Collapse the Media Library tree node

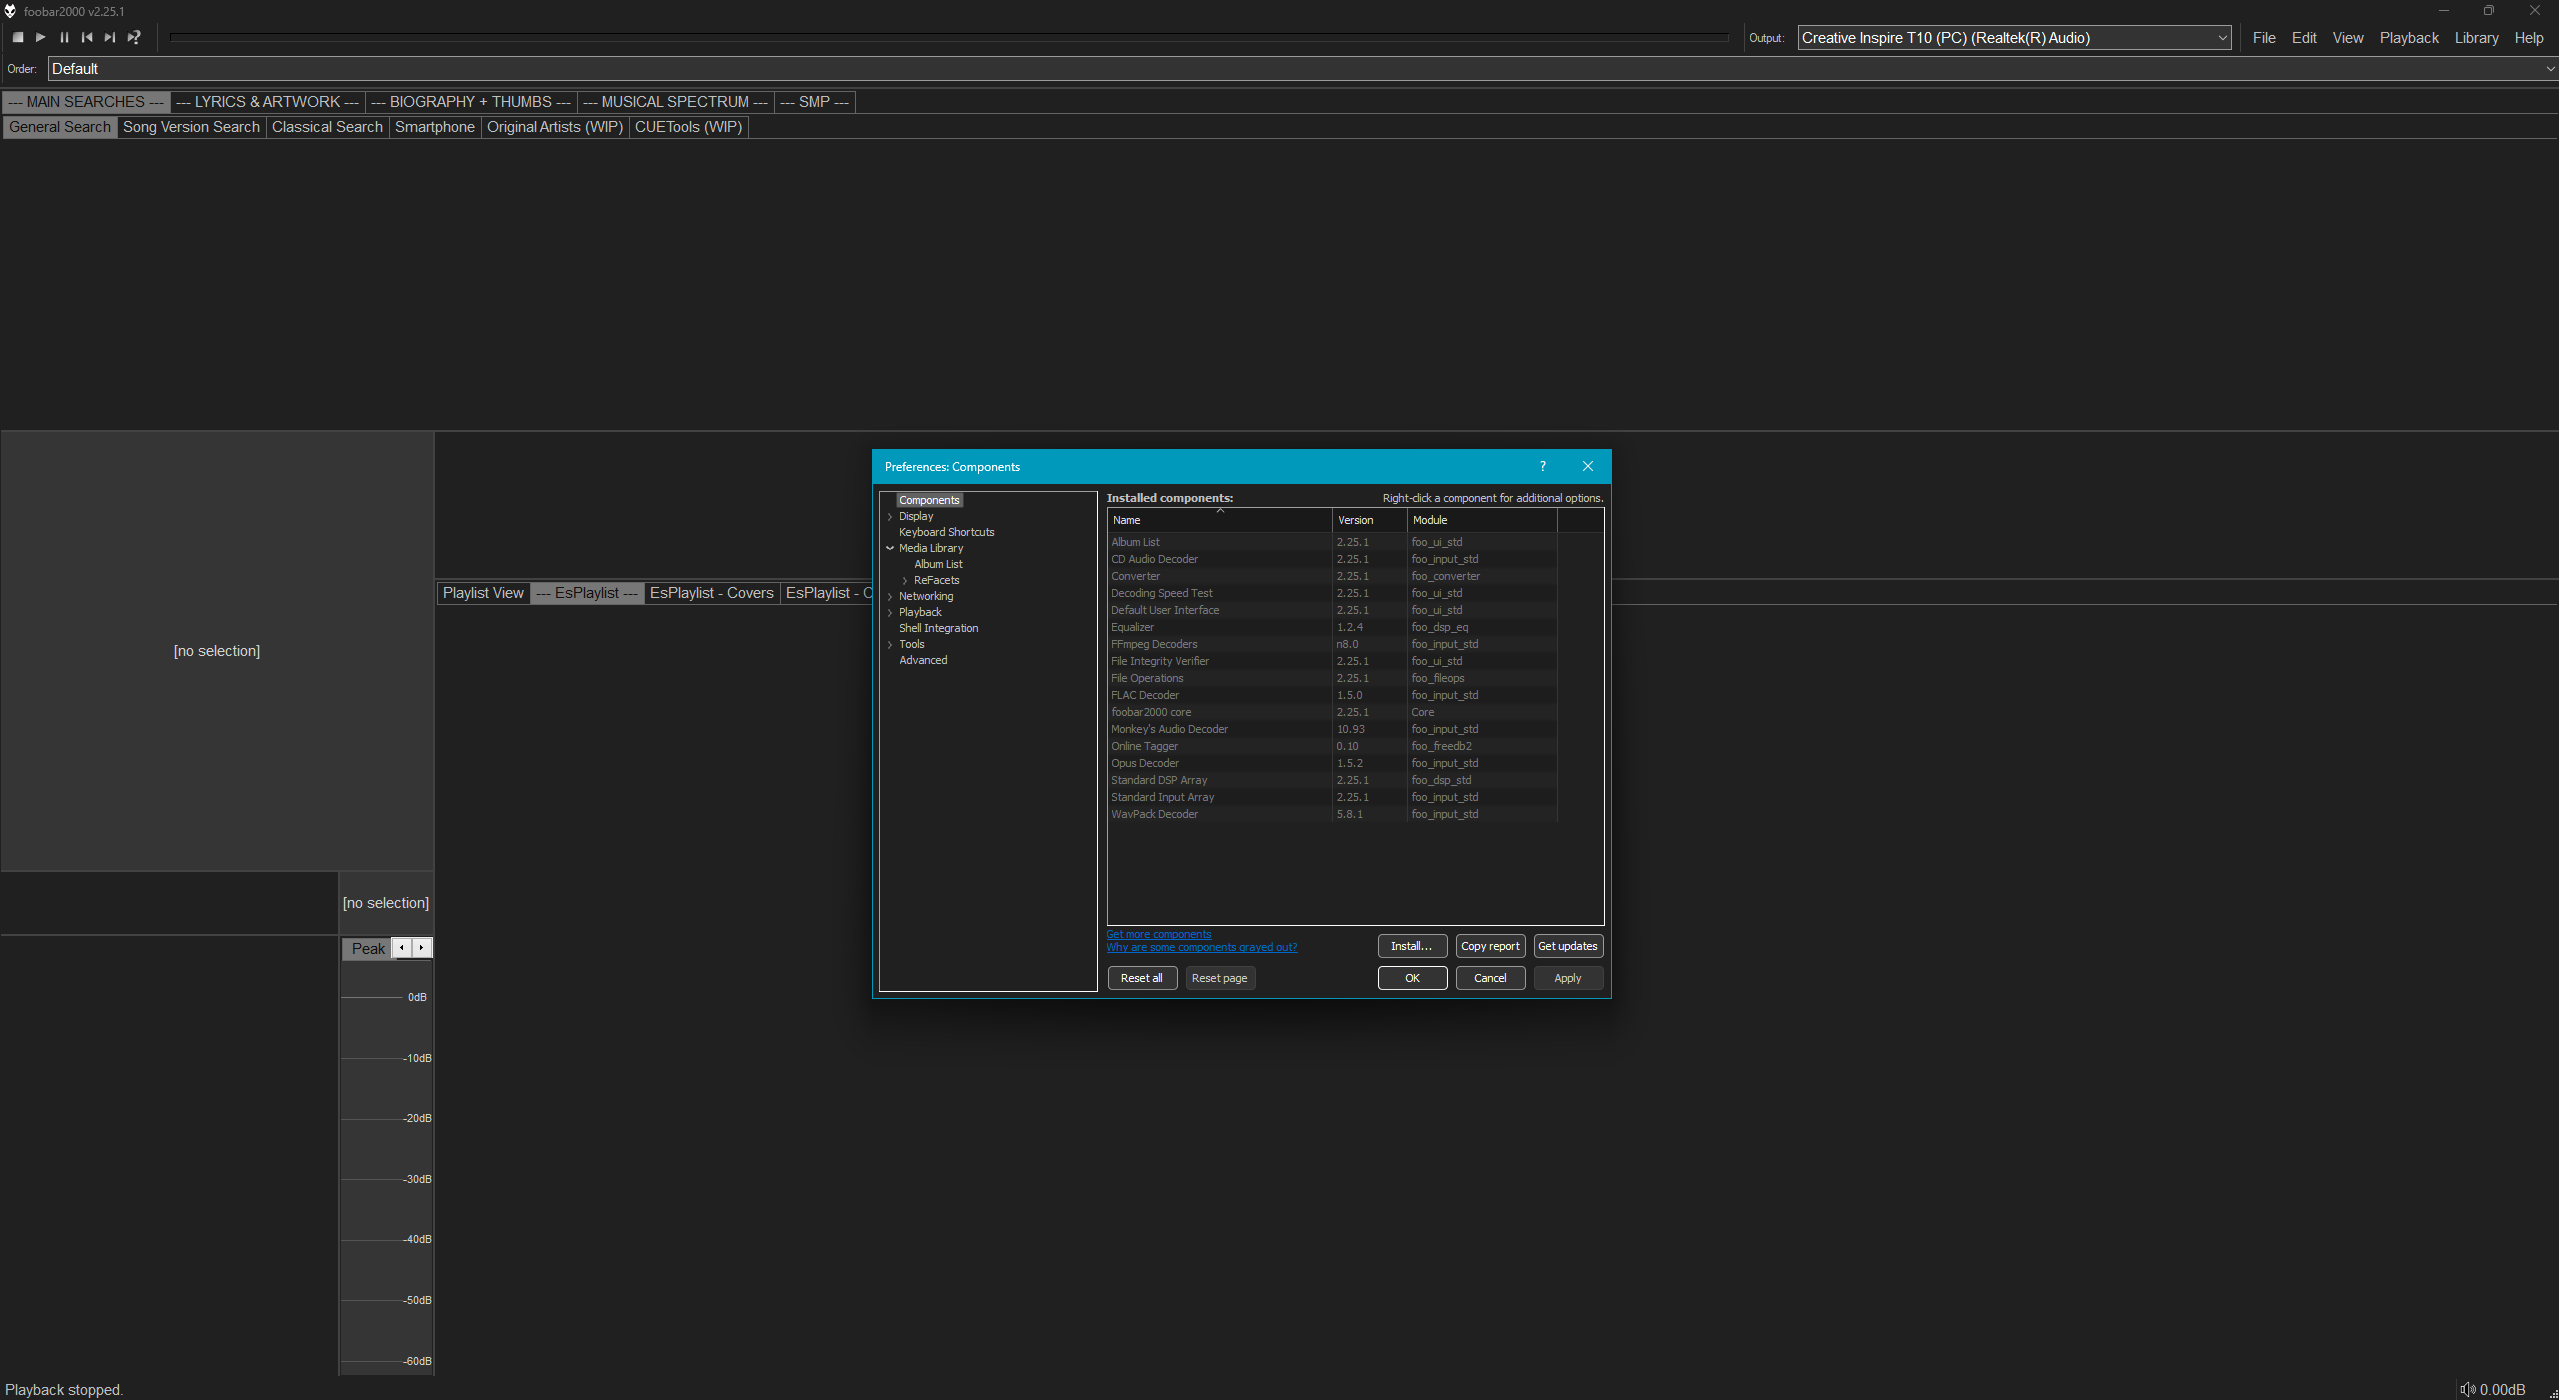pyautogui.click(x=890, y=549)
